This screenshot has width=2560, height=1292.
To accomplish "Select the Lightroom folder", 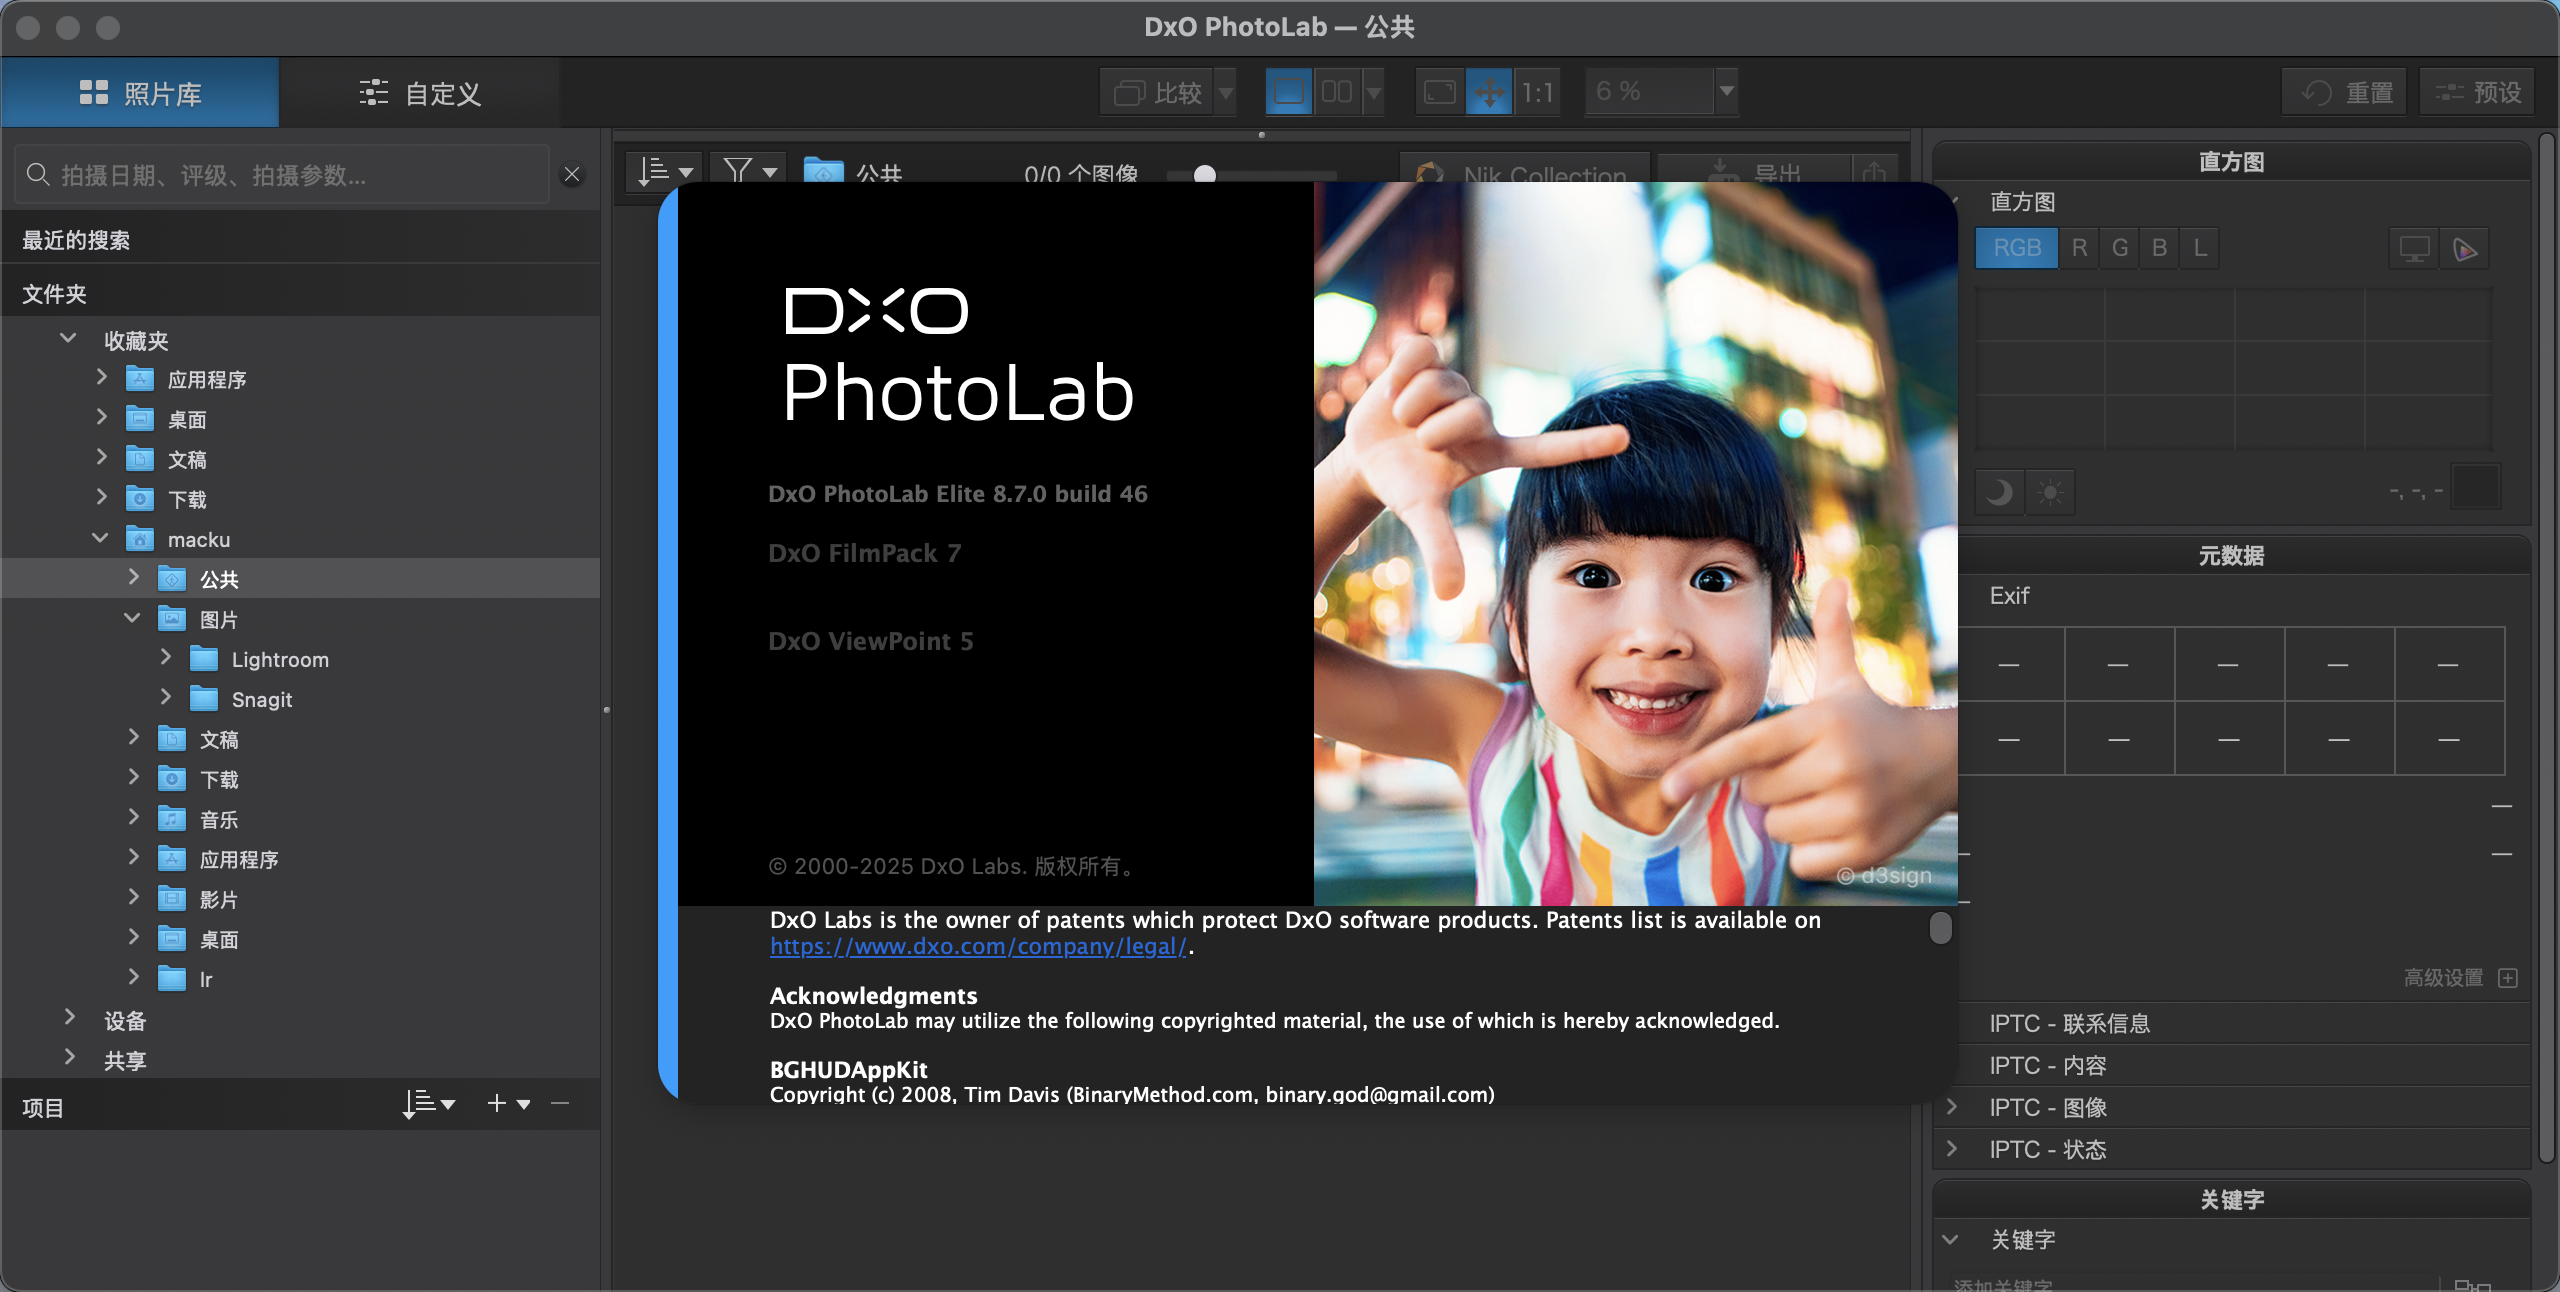I will [280, 659].
